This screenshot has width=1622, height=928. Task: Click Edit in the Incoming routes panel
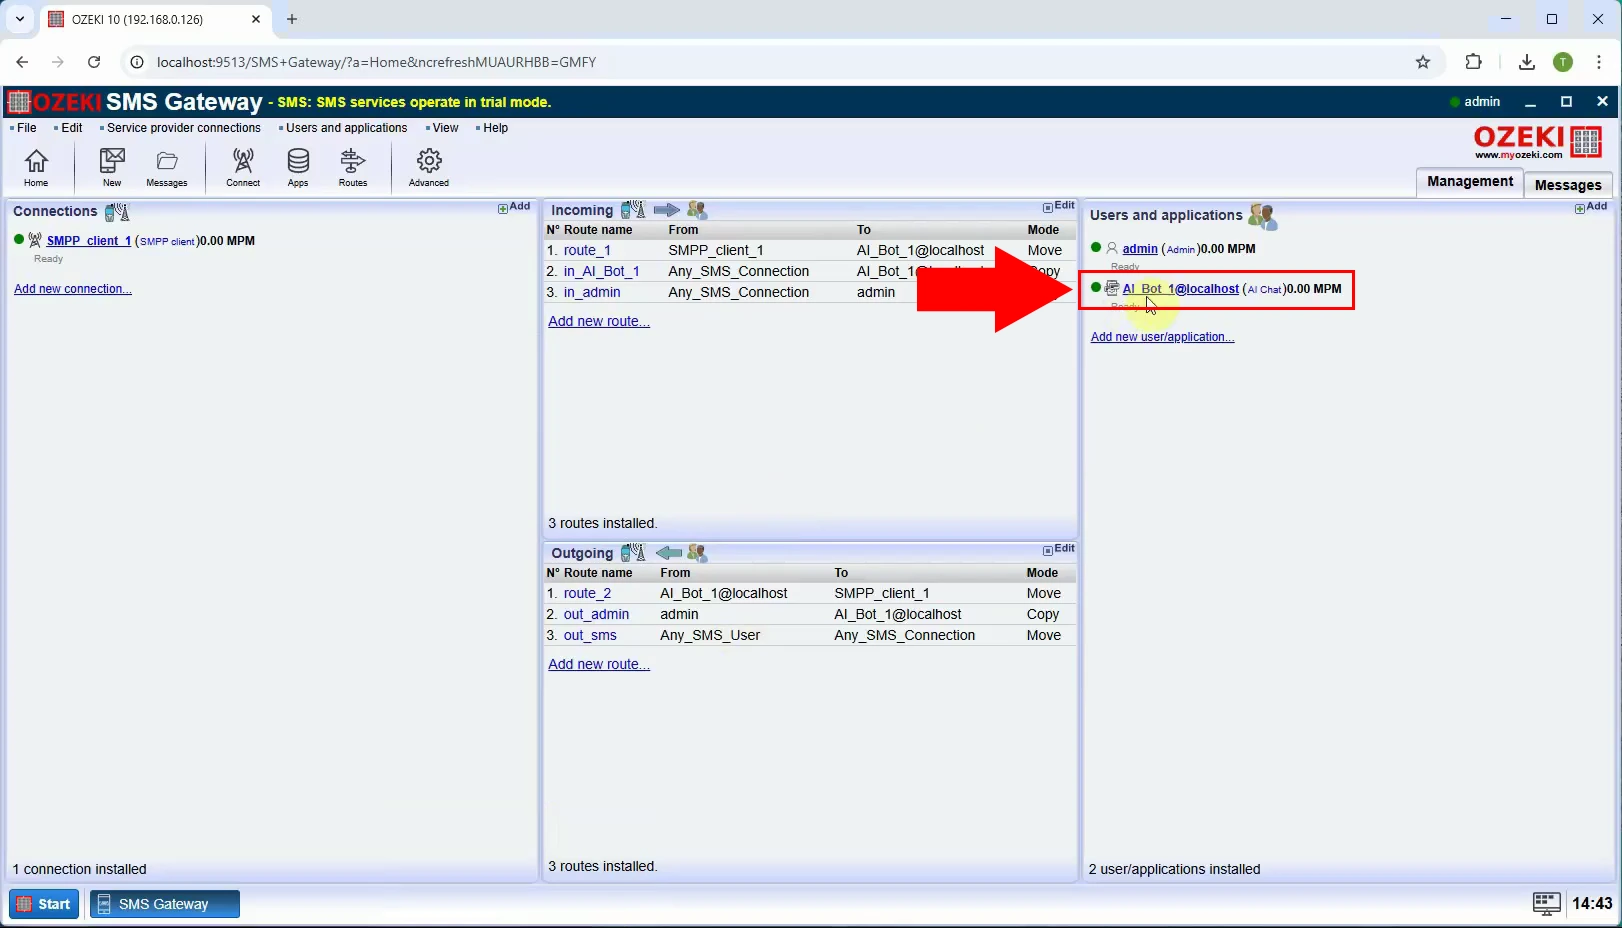[1058, 206]
